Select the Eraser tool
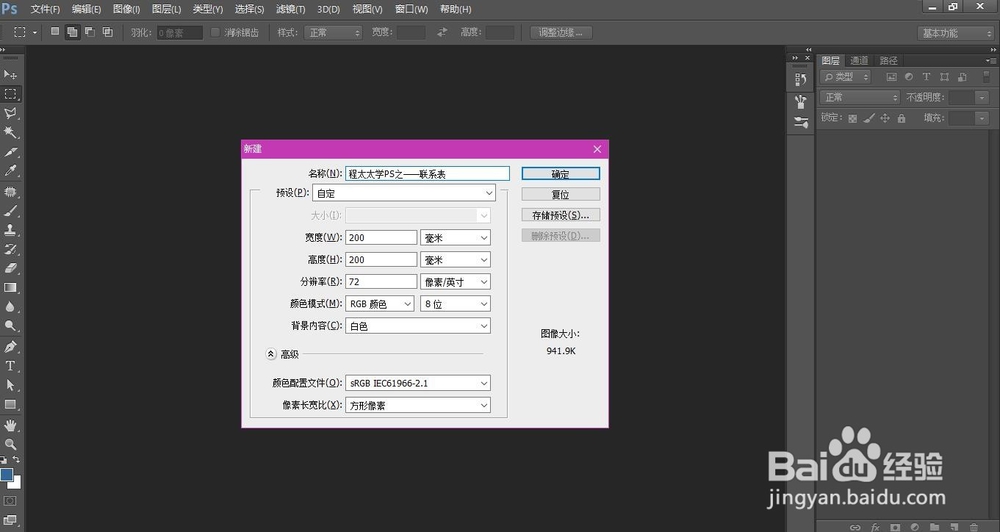Screen dimensions: 1000x532 [10, 268]
